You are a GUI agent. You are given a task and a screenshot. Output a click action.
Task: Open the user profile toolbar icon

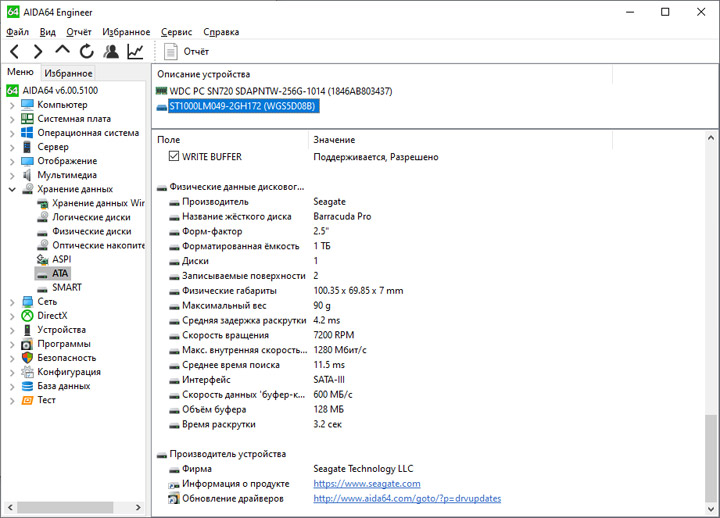111,51
